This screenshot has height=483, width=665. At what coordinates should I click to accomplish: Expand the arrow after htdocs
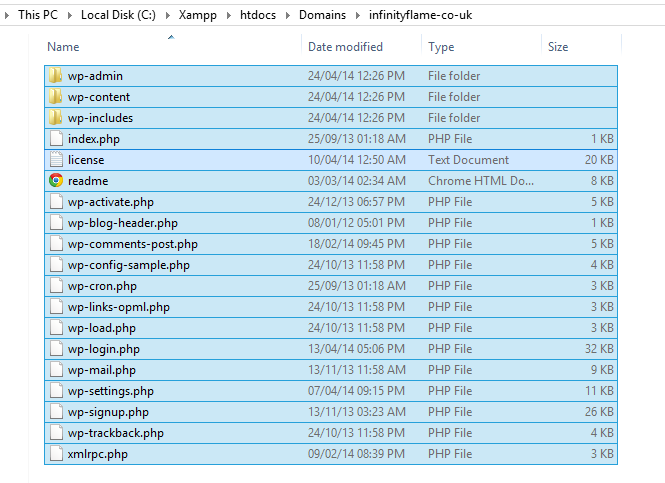pyautogui.click(x=288, y=15)
